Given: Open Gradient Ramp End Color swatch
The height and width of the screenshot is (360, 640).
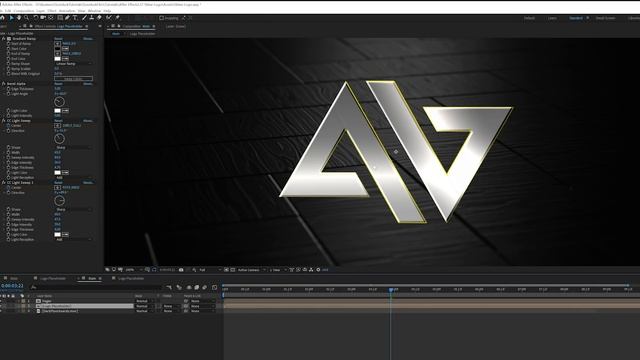Looking at the screenshot, I should [x=58, y=58].
